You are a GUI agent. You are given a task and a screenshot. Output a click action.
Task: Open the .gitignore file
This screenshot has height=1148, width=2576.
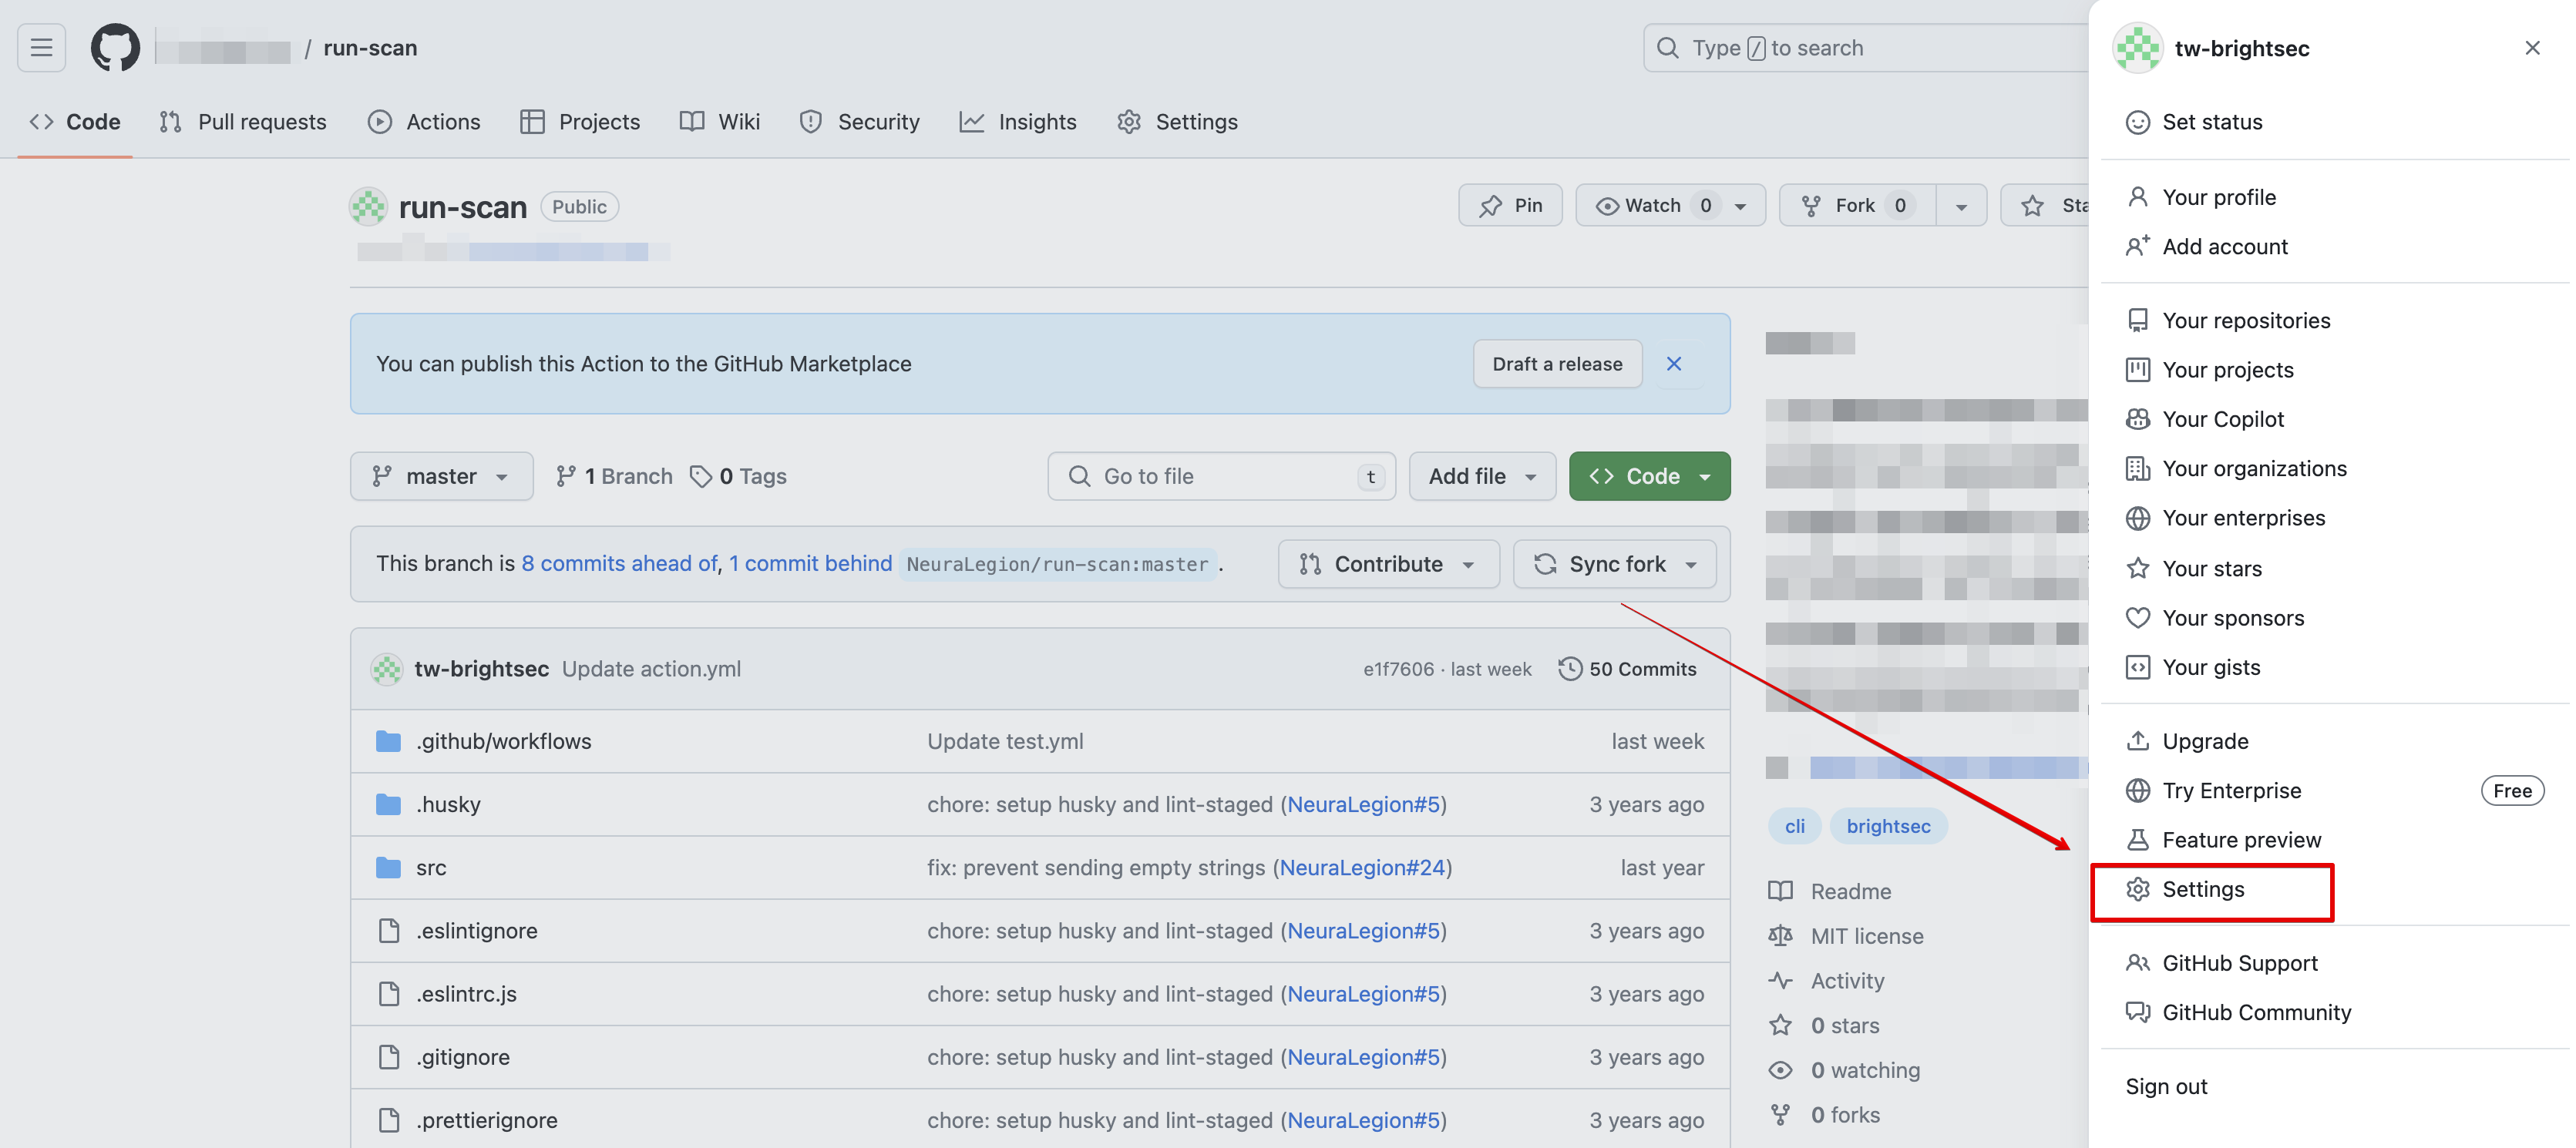click(x=463, y=1057)
